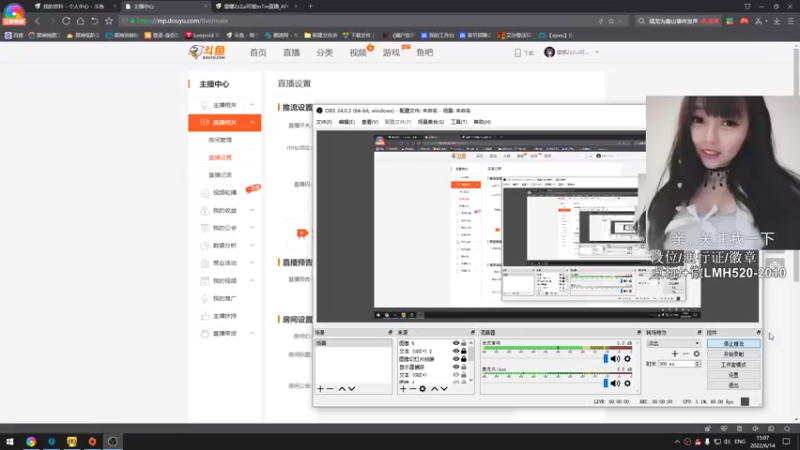Open source properties gear in sources panel

[422, 389]
